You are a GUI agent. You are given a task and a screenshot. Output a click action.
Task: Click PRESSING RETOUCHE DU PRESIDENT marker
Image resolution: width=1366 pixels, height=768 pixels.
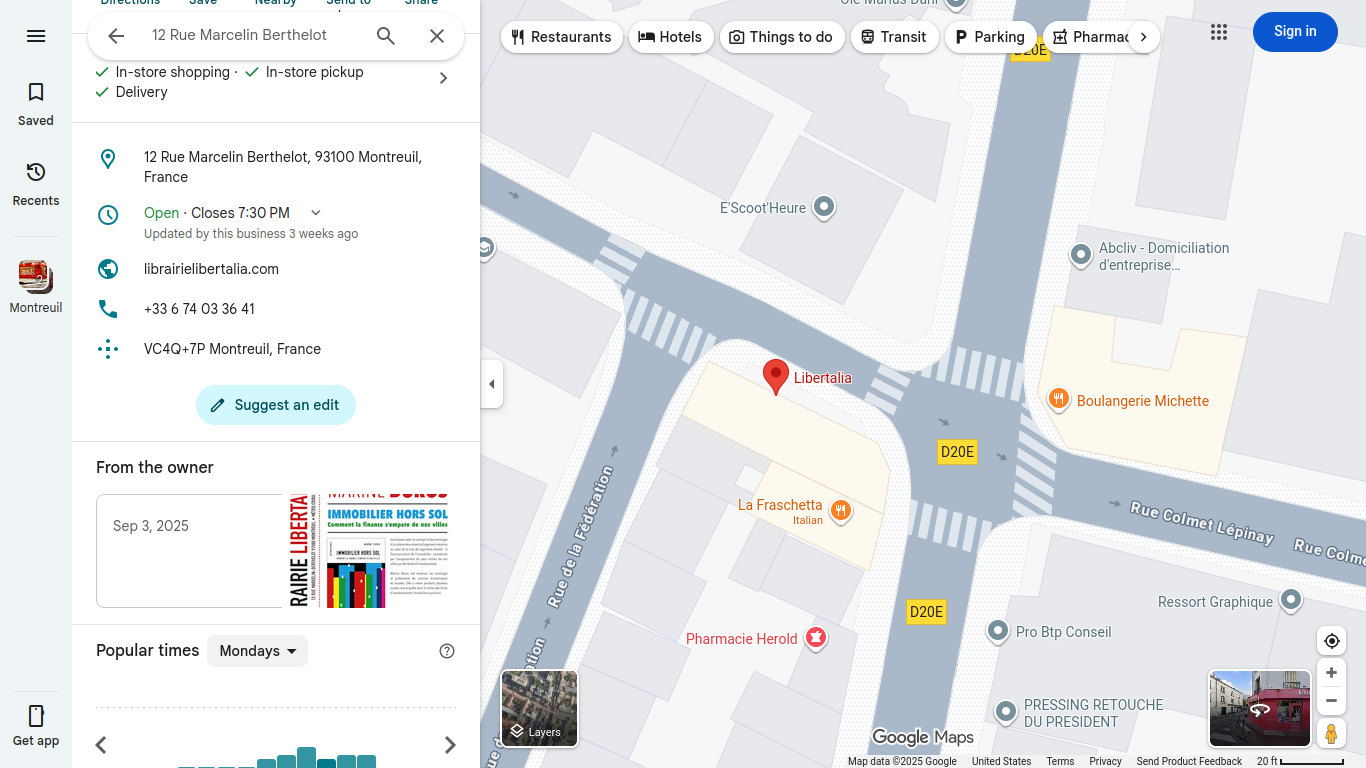1006,712
